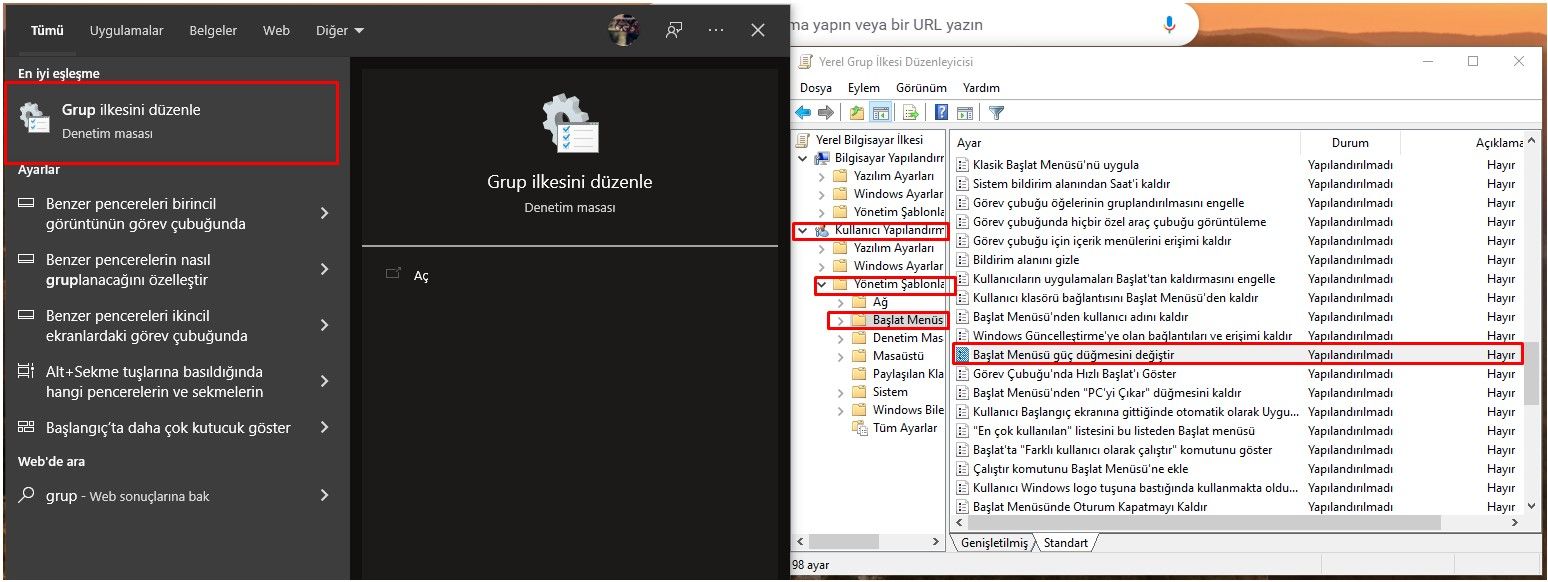
Task: Select the Tümü search tab
Action: [x=47, y=30]
